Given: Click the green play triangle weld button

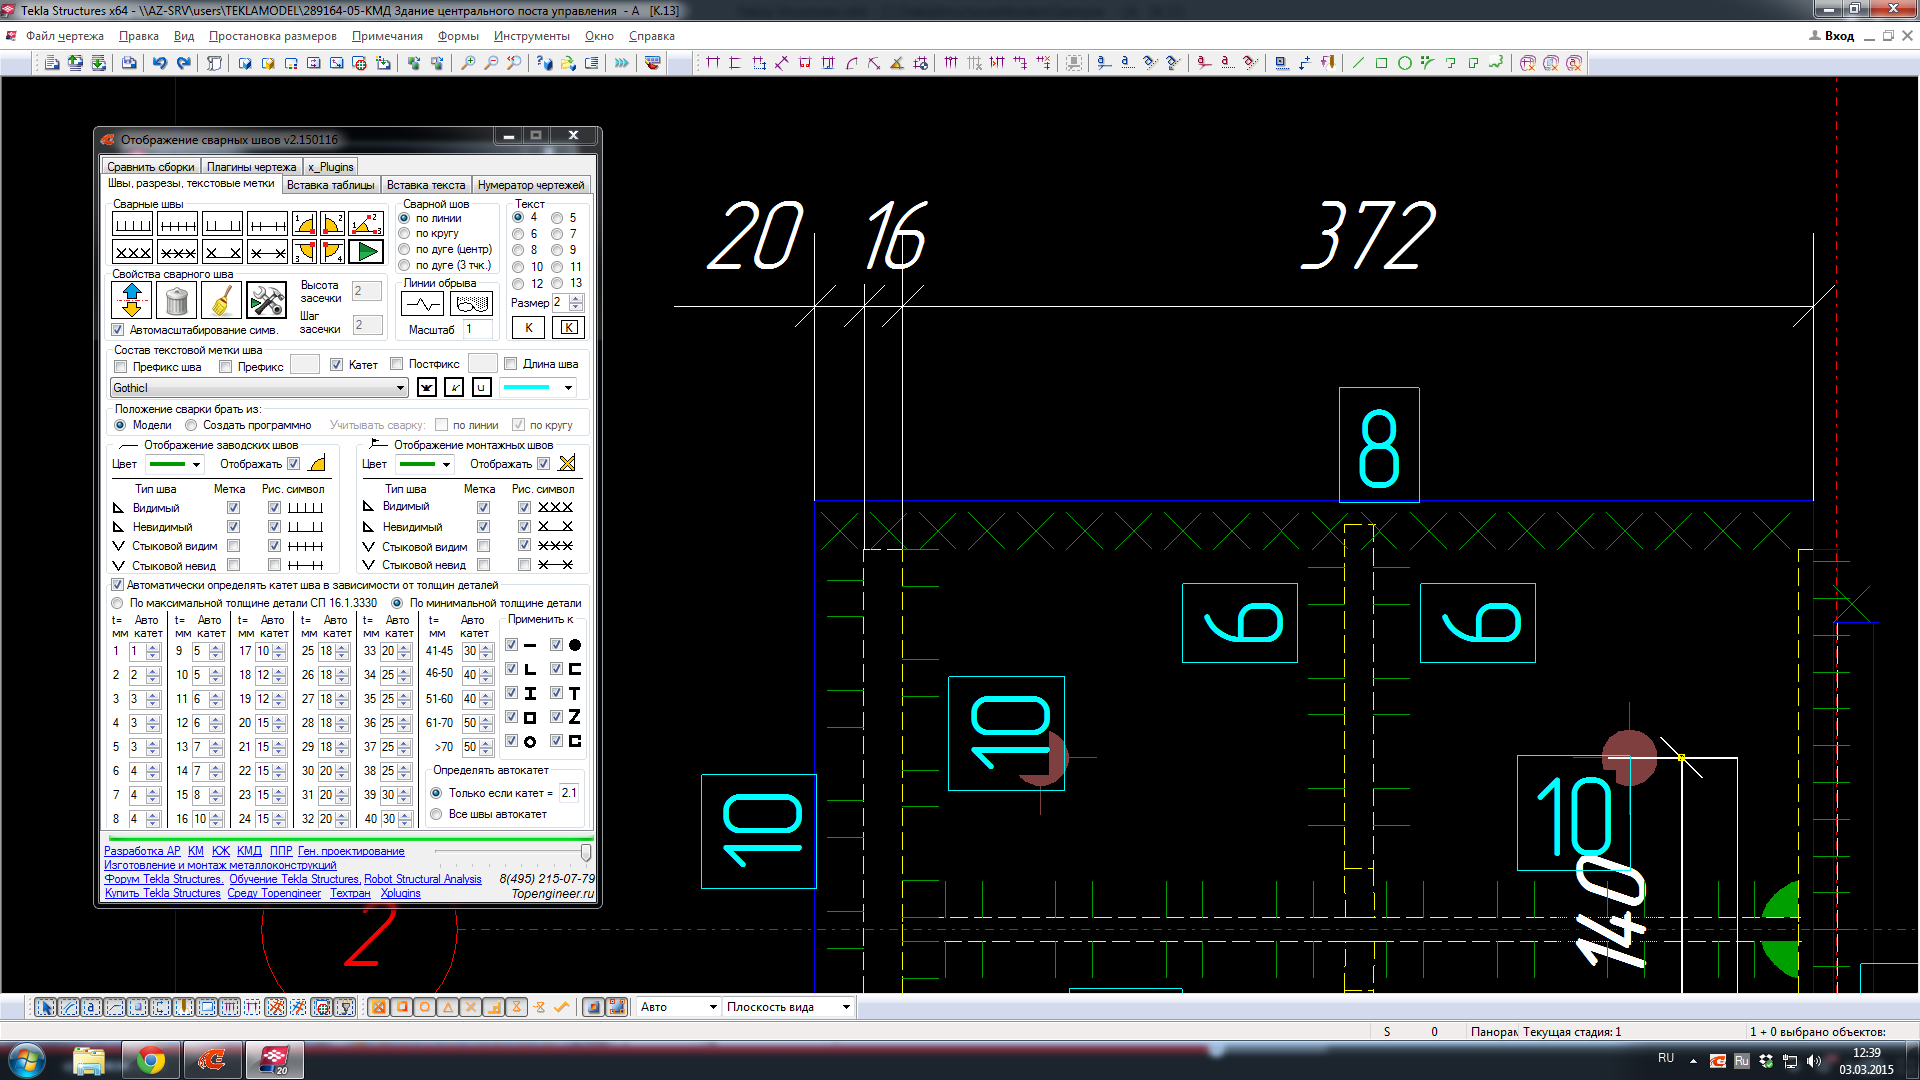Looking at the screenshot, I should (366, 252).
